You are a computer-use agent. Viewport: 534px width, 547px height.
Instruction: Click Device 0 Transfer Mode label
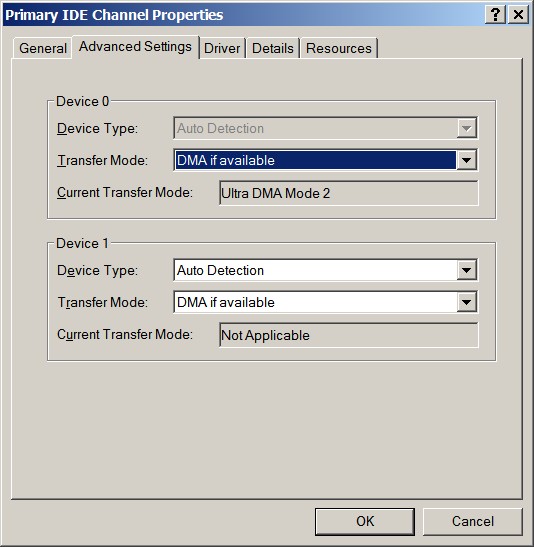click(x=103, y=160)
